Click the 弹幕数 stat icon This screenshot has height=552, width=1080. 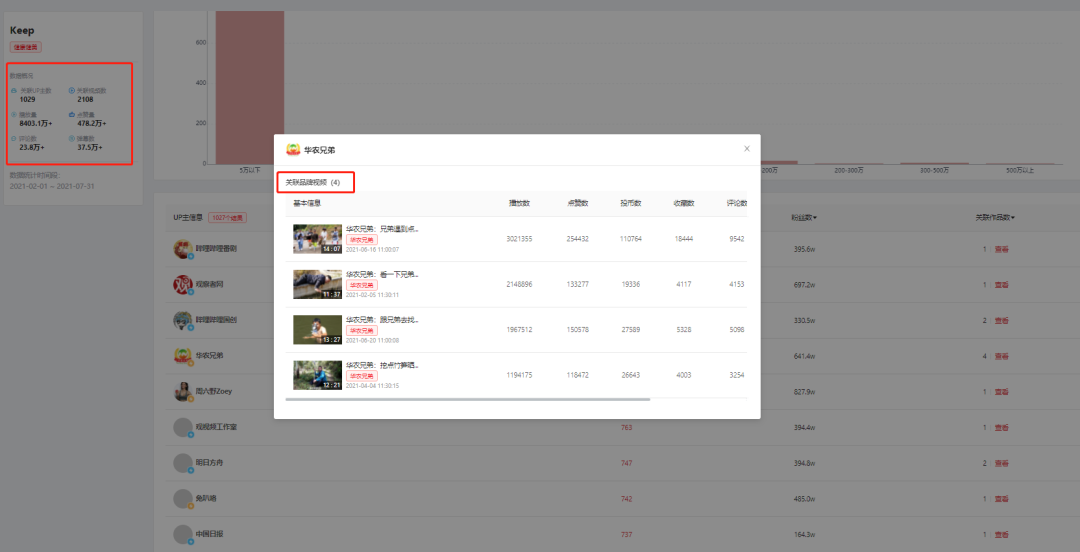click(72, 139)
